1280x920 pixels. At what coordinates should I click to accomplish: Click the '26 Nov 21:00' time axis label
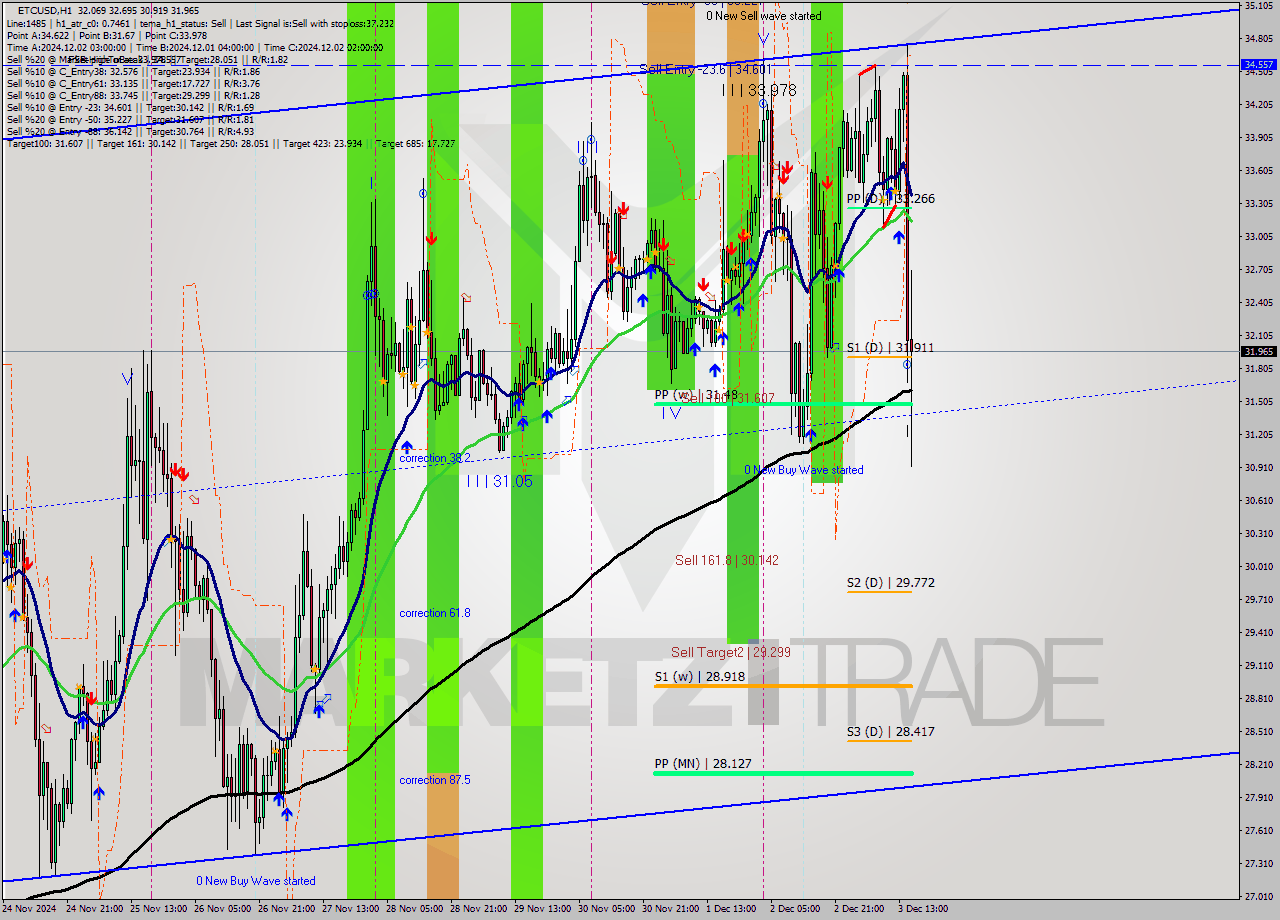point(286,909)
